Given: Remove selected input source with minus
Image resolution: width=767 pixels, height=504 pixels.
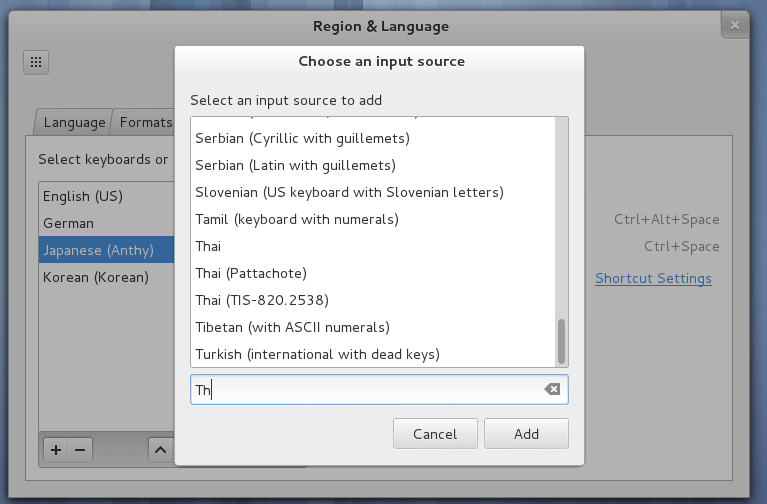Looking at the screenshot, I should click(80, 450).
